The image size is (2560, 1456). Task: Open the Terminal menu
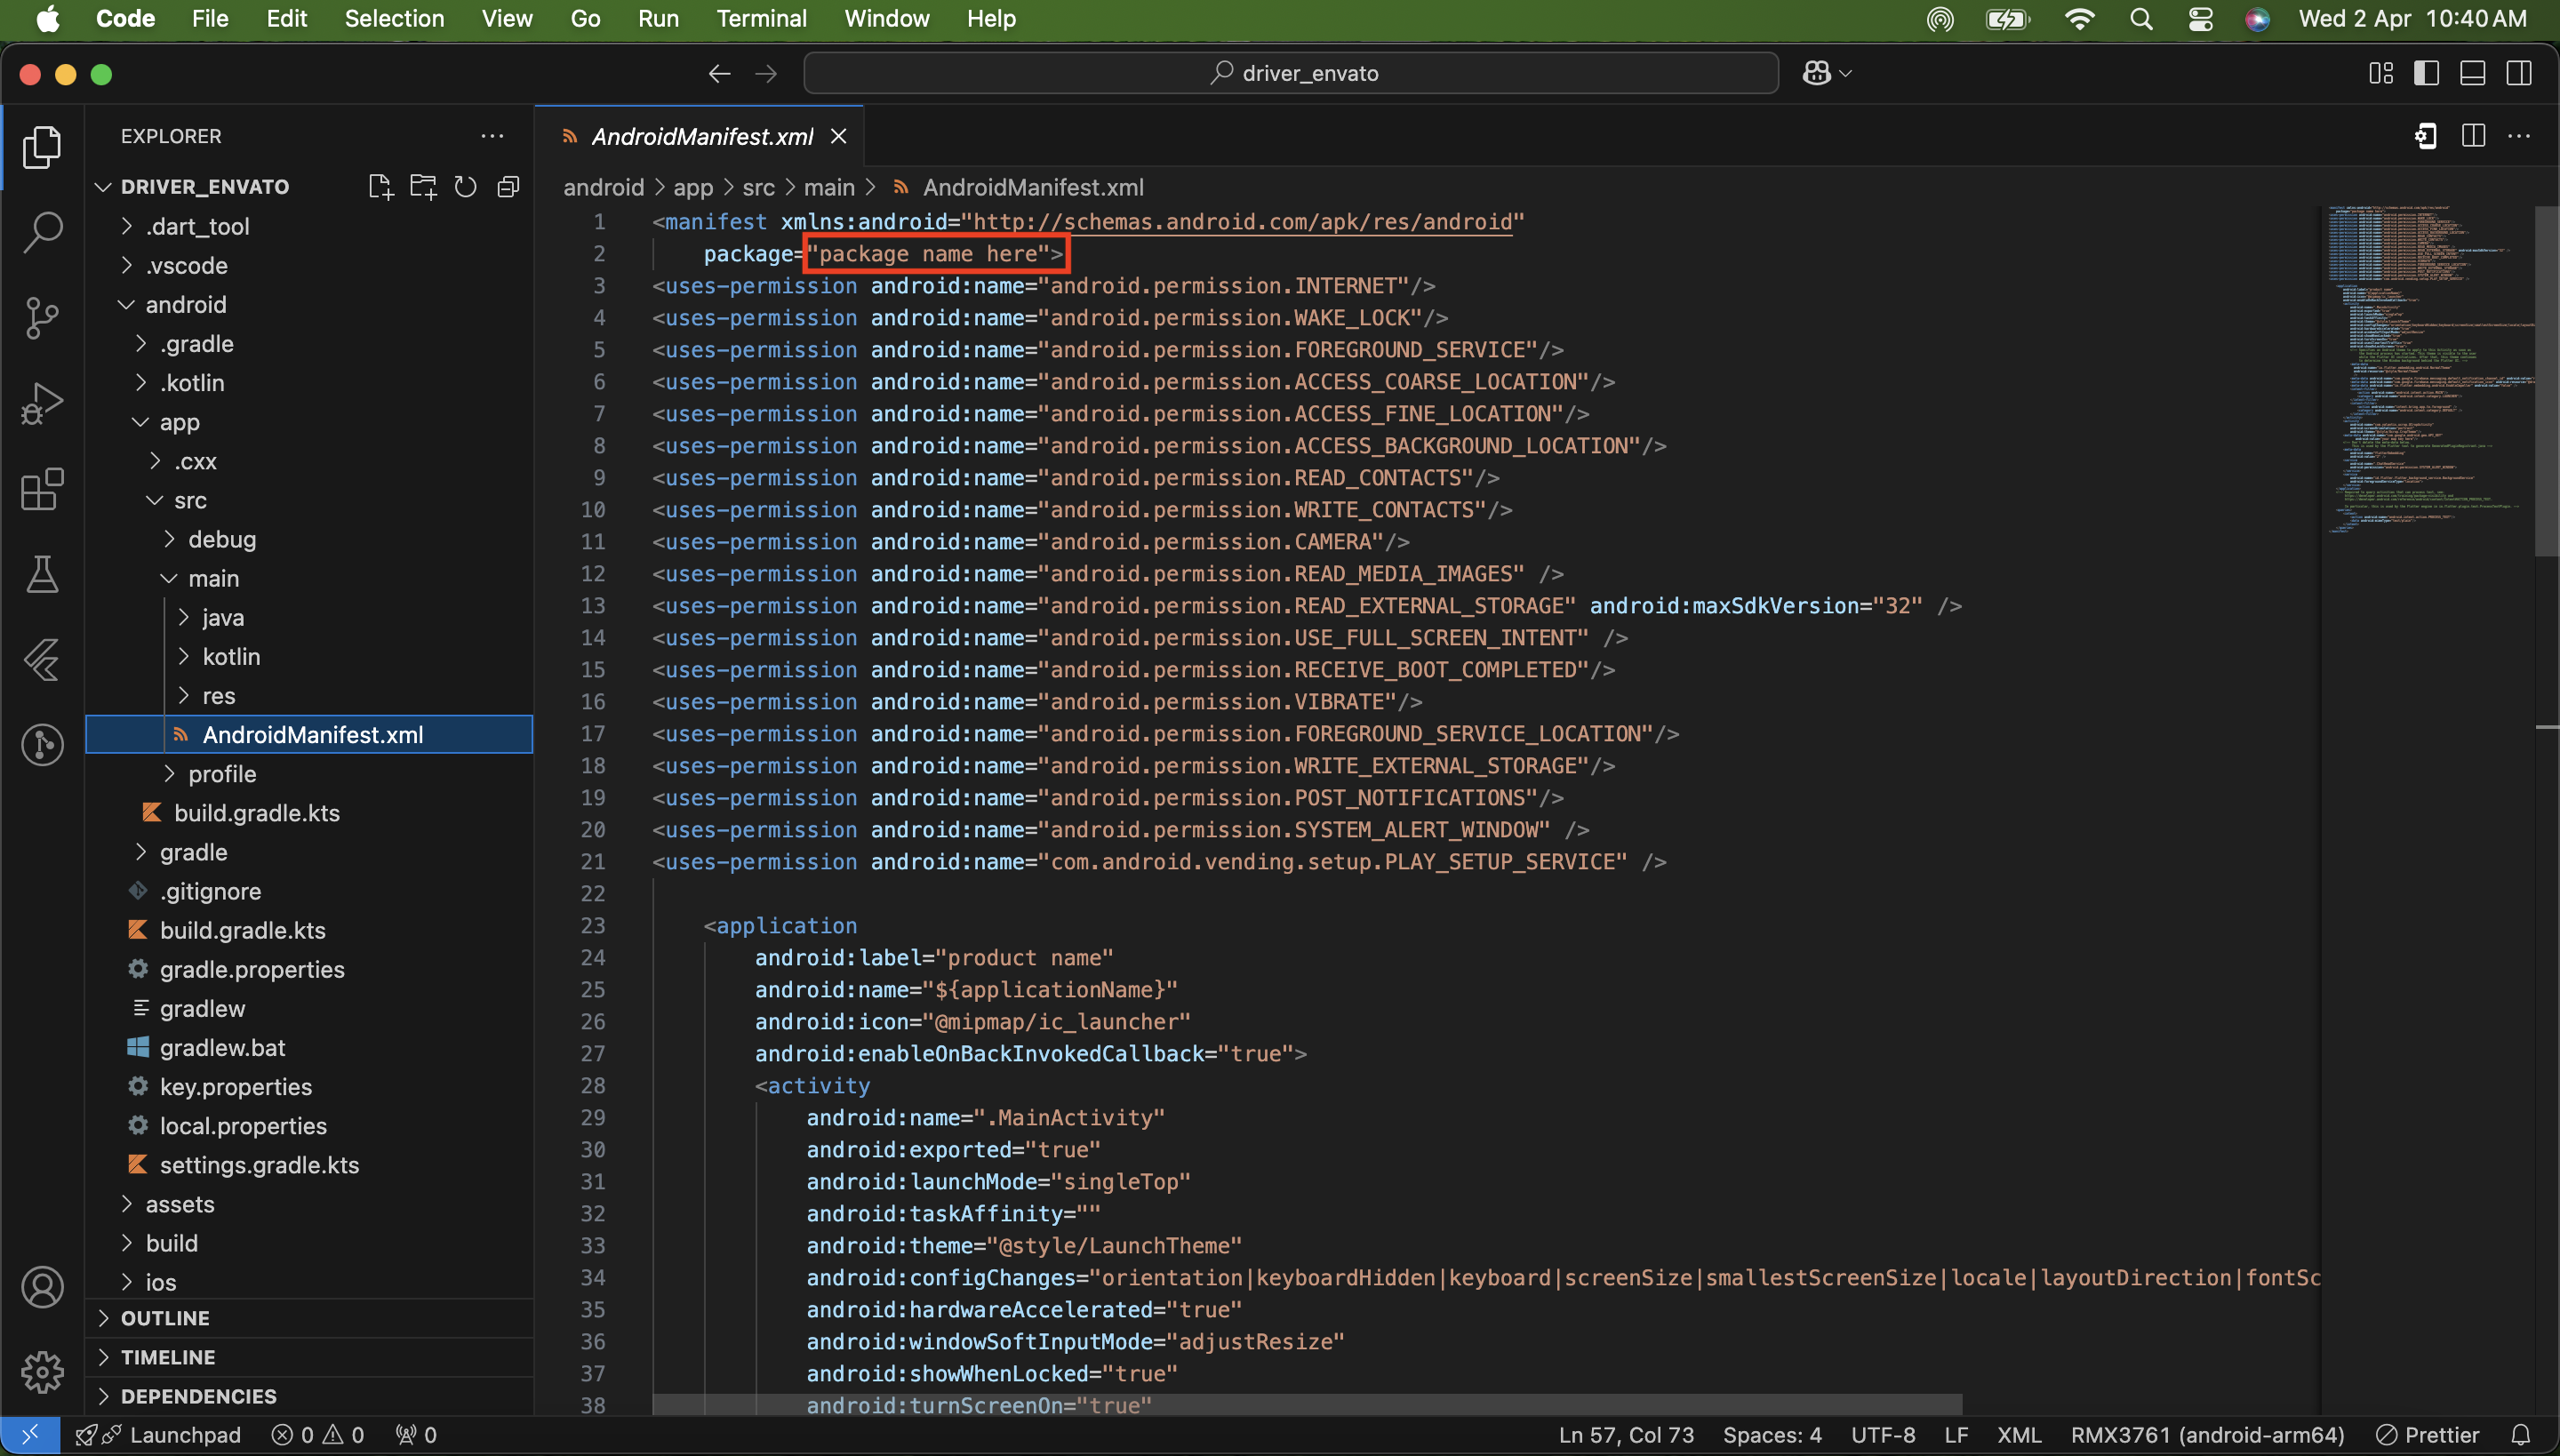pyautogui.click(x=761, y=18)
